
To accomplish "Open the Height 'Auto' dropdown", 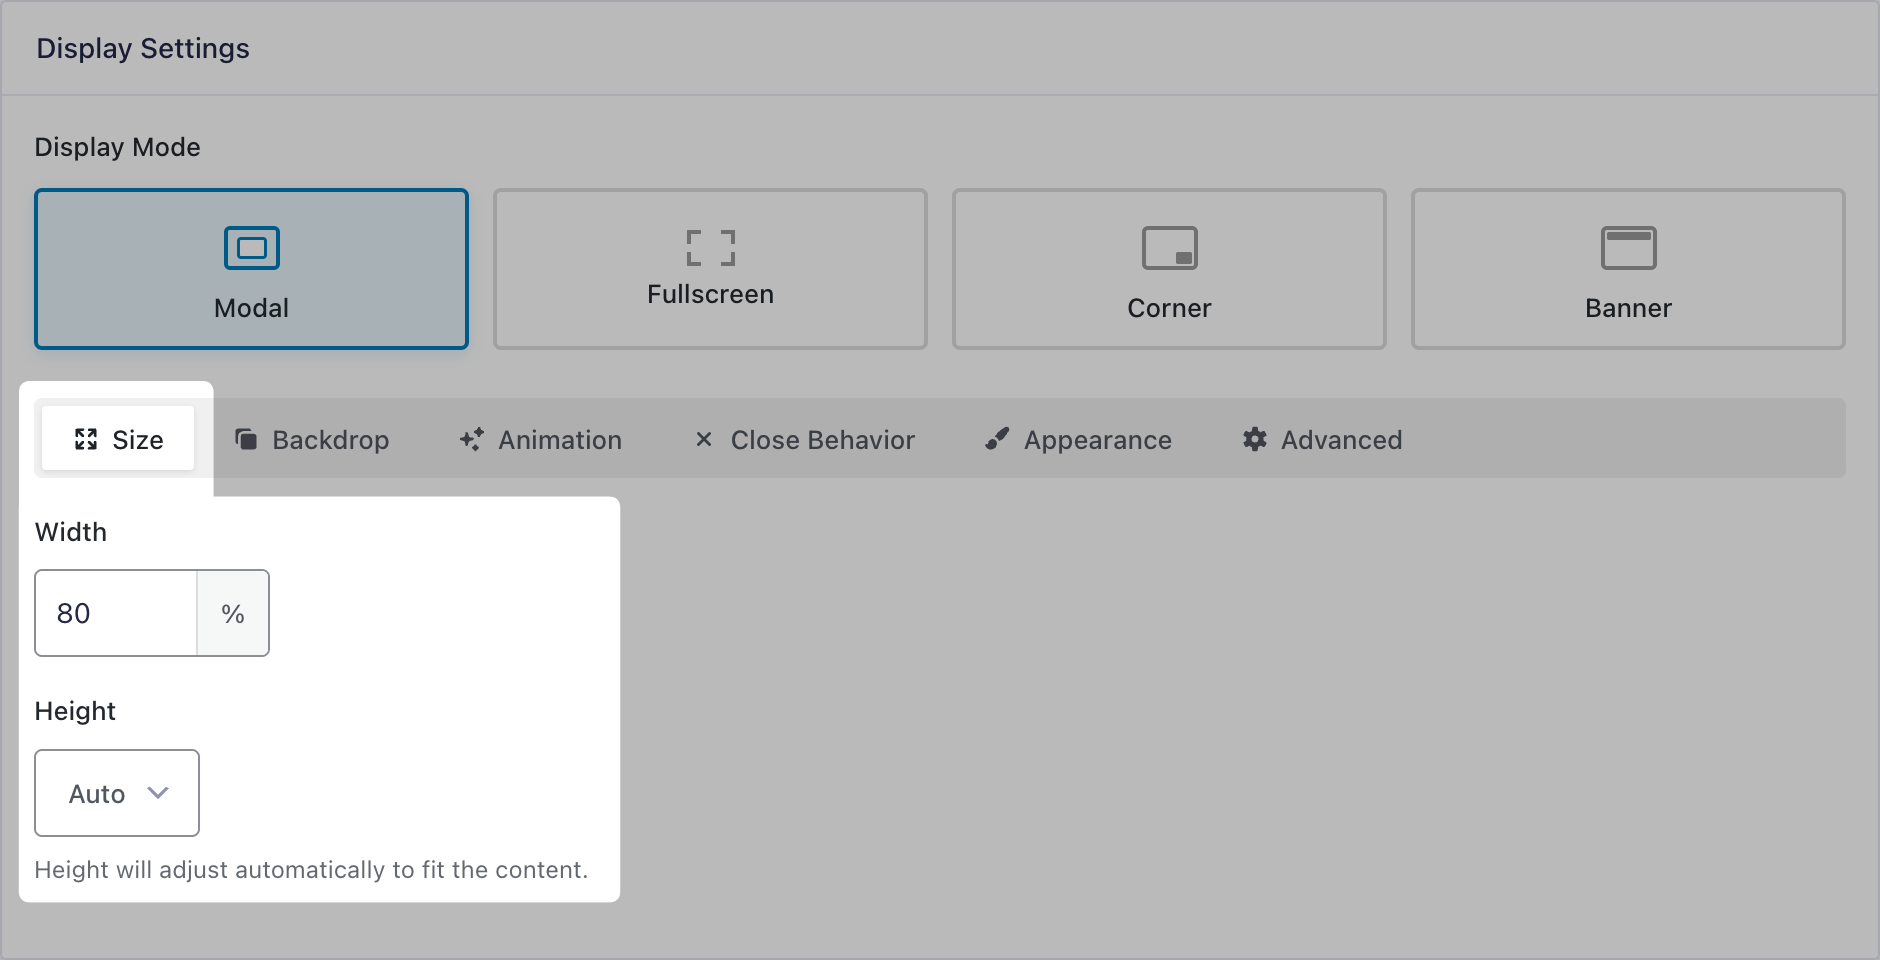I will coord(117,793).
